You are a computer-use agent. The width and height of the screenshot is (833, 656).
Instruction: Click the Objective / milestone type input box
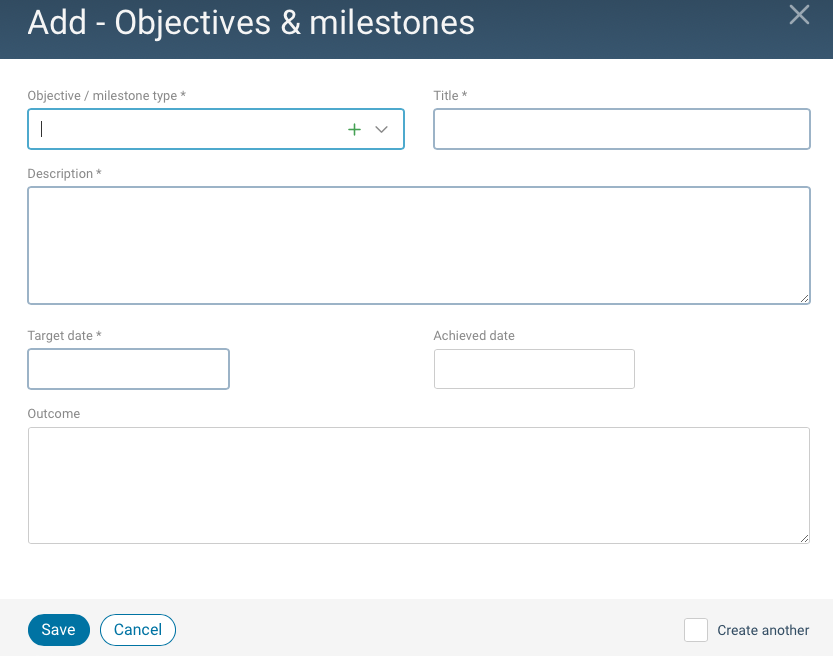tap(180, 129)
